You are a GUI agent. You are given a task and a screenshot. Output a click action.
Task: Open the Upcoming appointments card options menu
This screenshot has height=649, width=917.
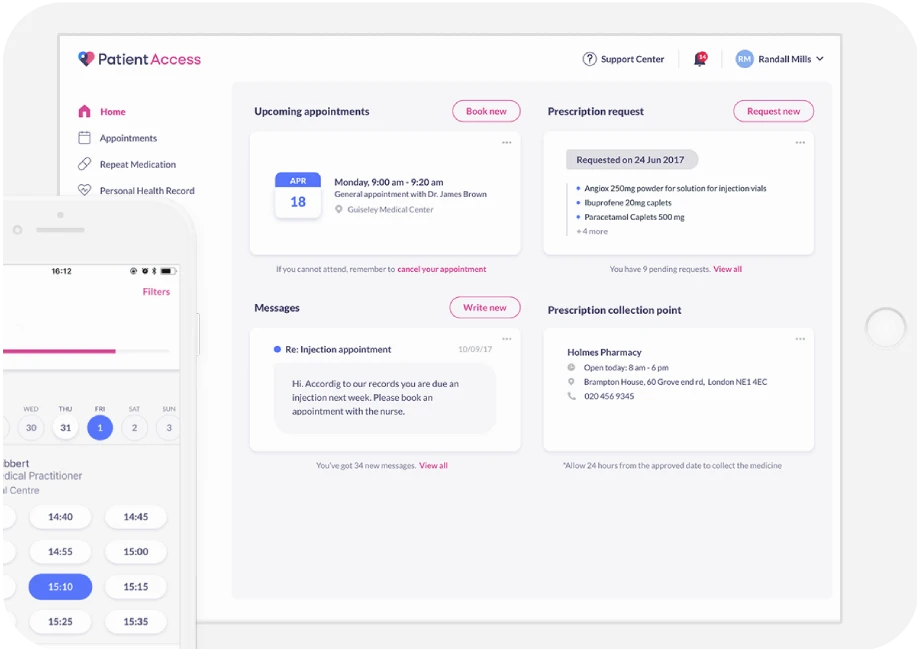click(507, 143)
